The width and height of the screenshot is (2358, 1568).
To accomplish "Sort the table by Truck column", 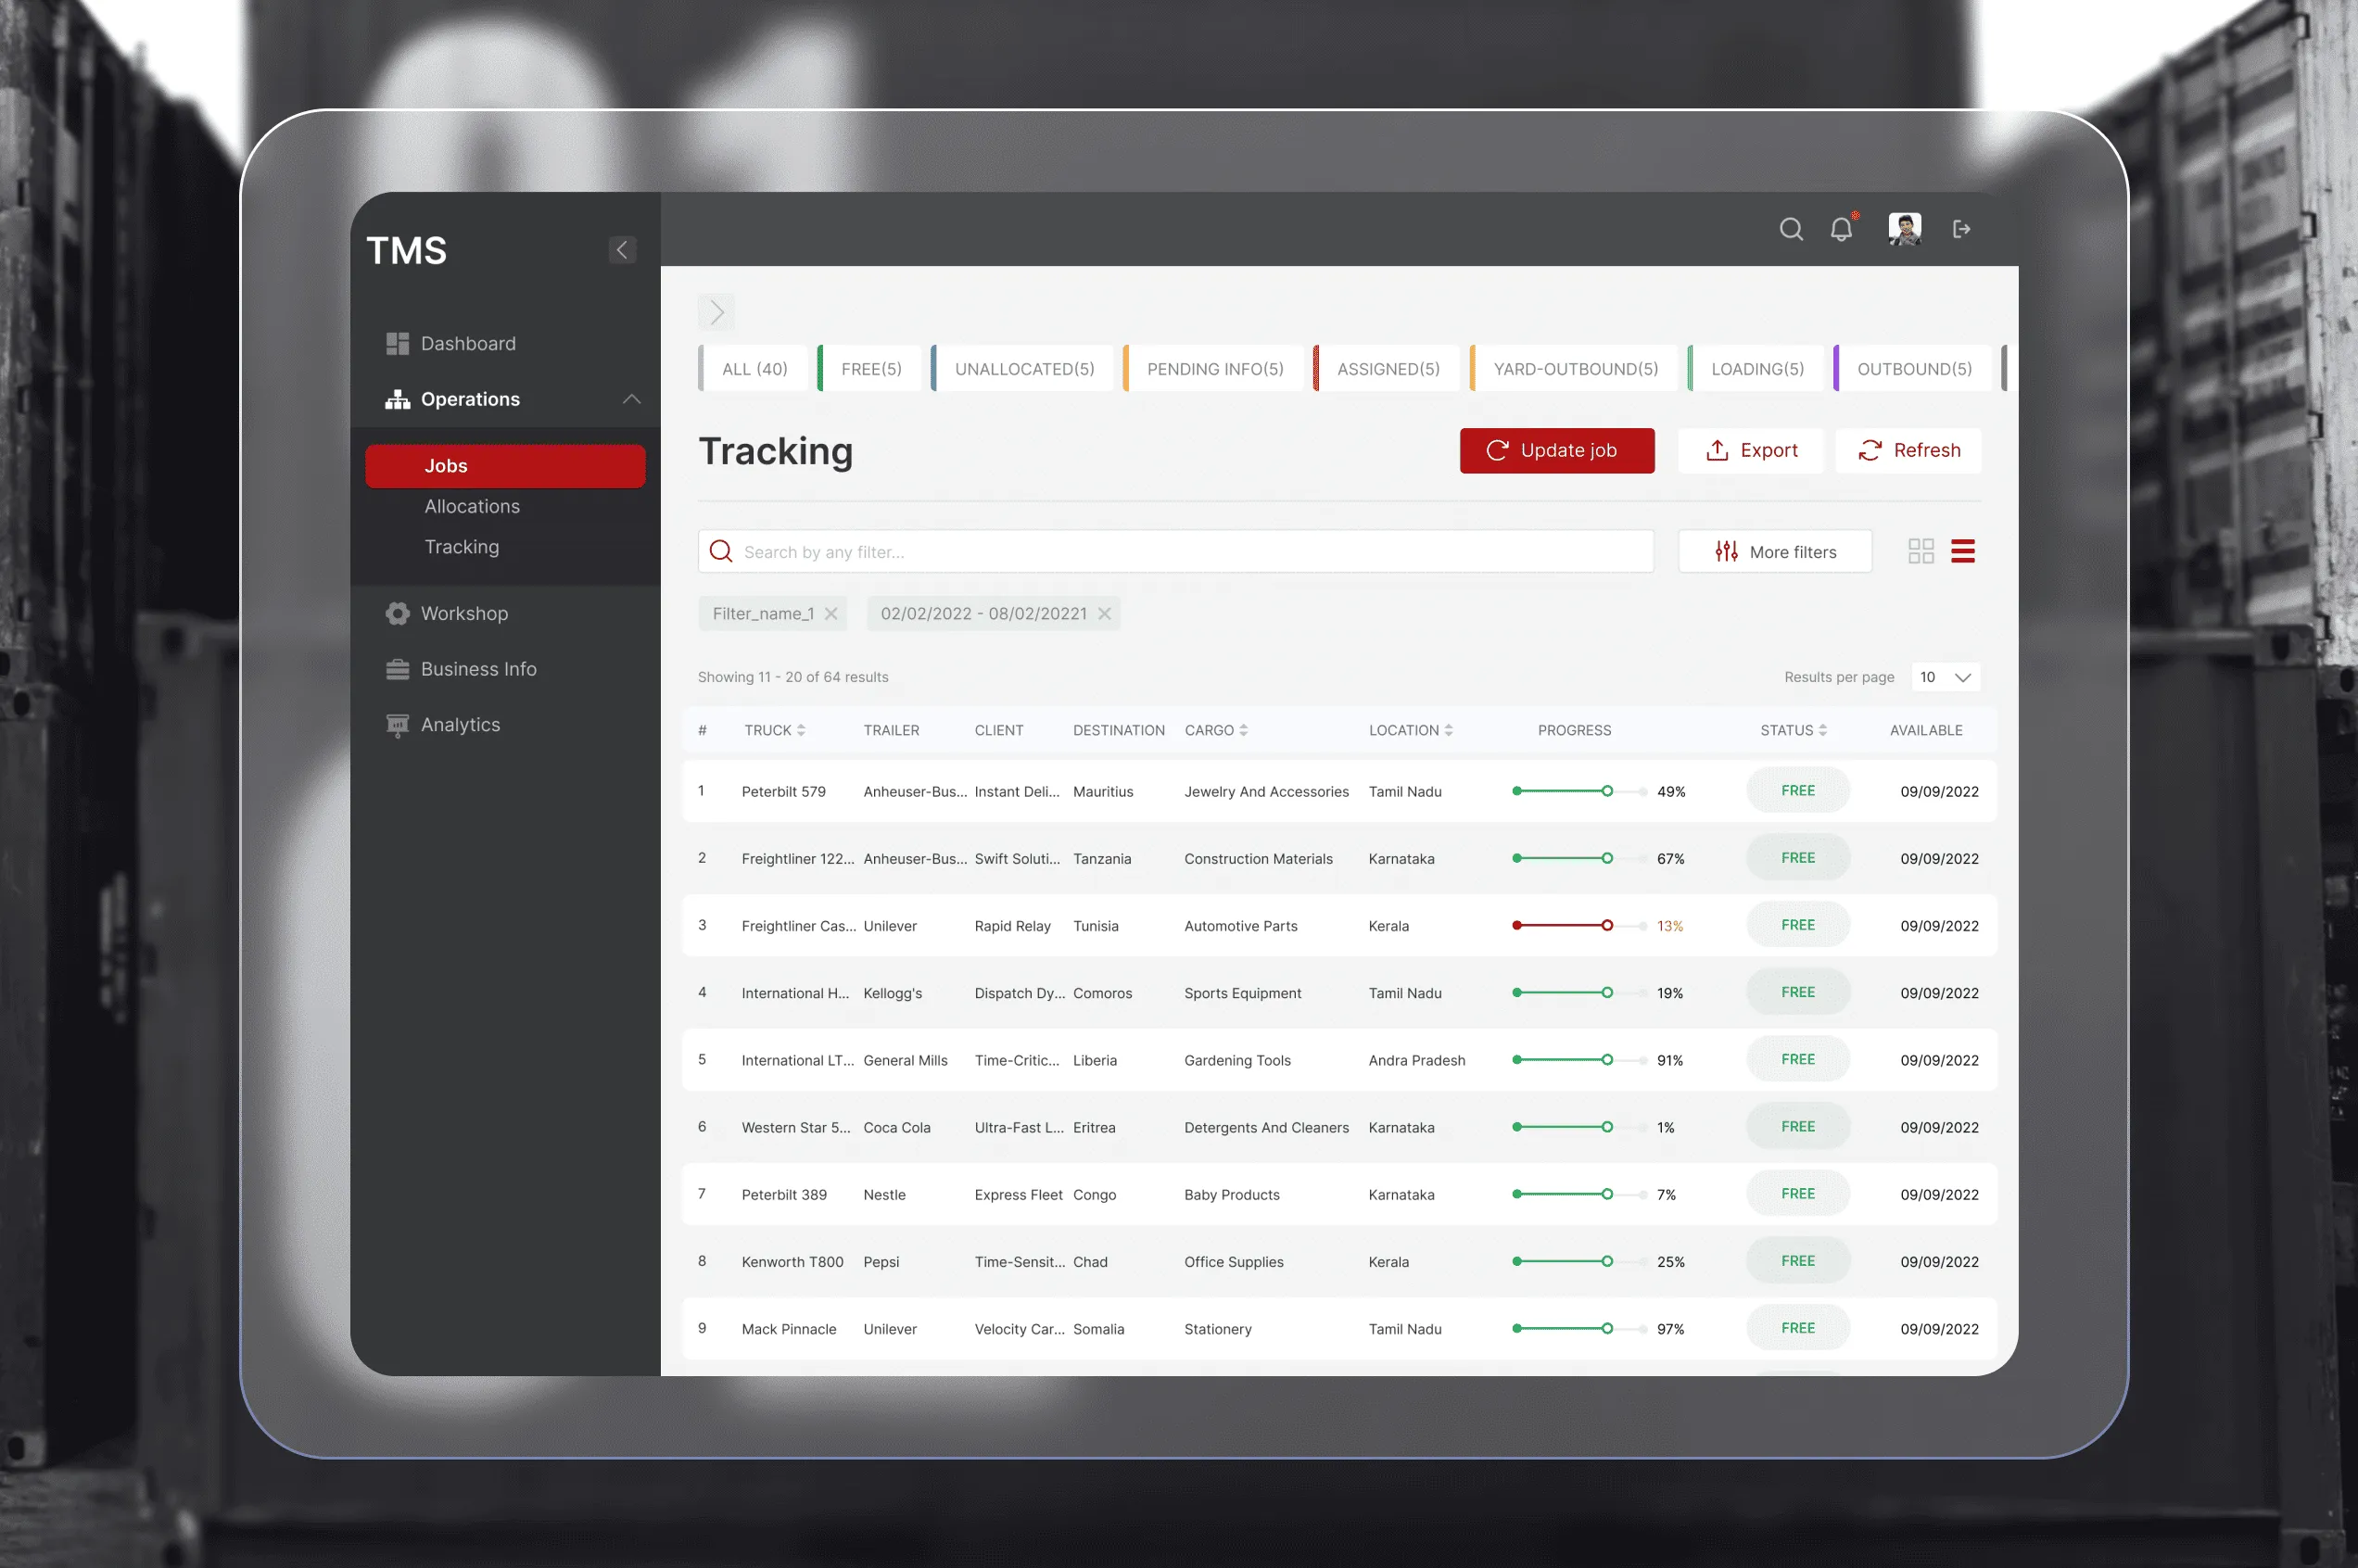I will coord(801,731).
